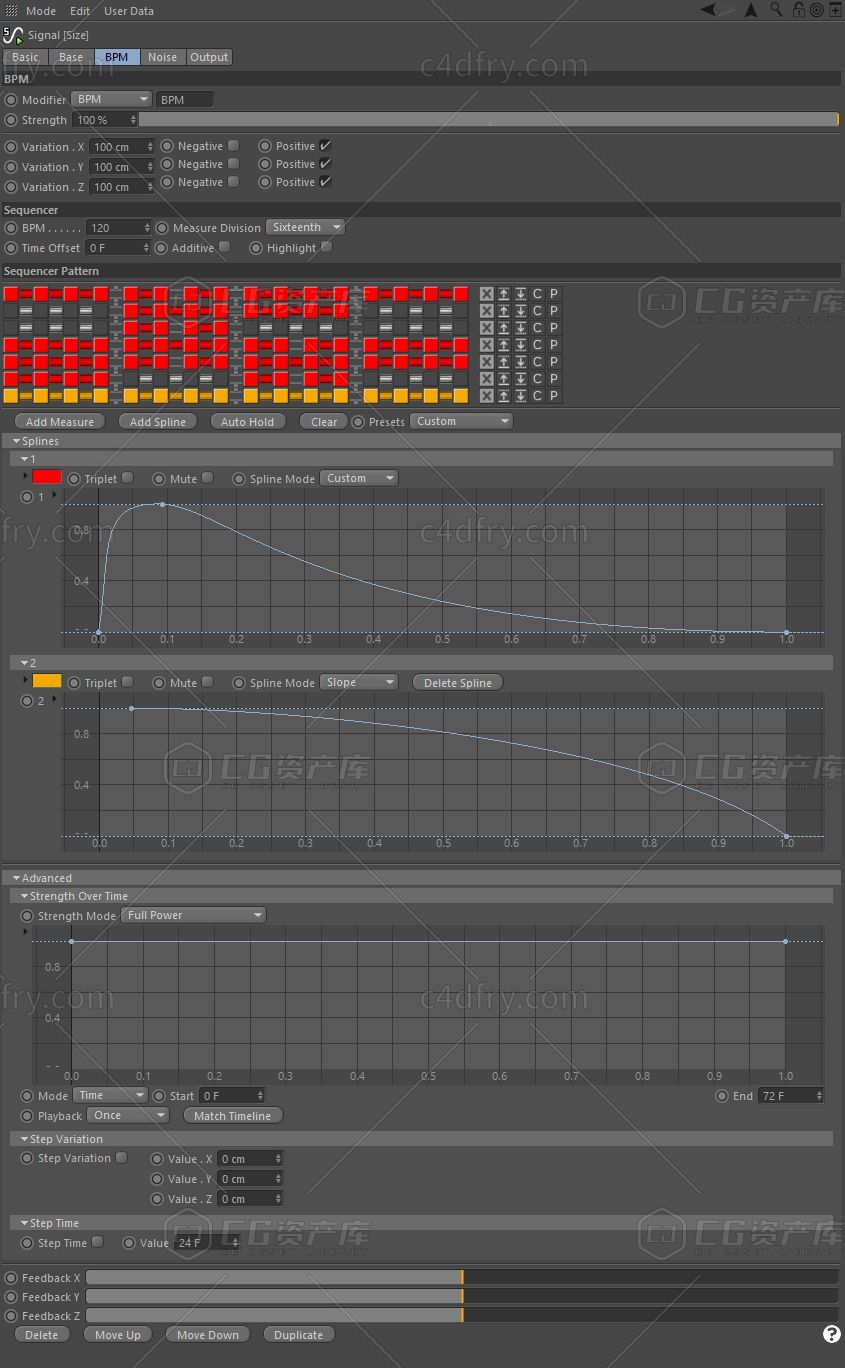Image resolution: width=845 pixels, height=1368 pixels.
Task: Open new attribute manager plus icon
Action: tap(836, 10)
